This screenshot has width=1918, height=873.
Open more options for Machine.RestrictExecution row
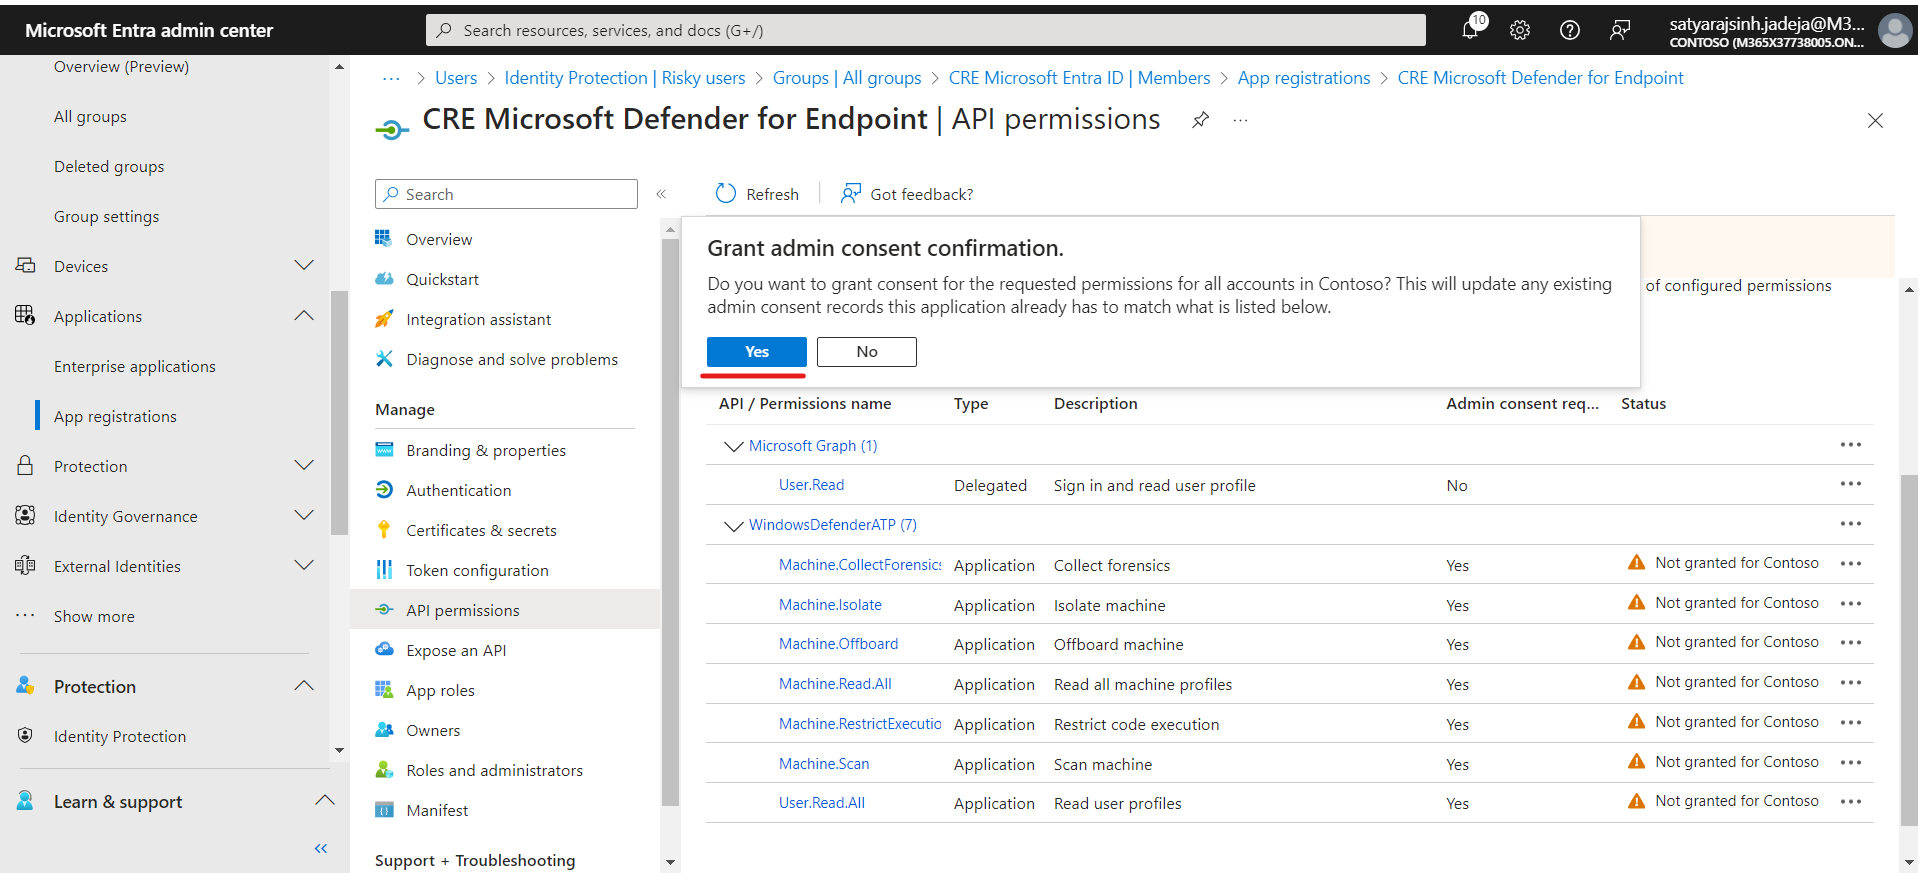coord(1851,723)
